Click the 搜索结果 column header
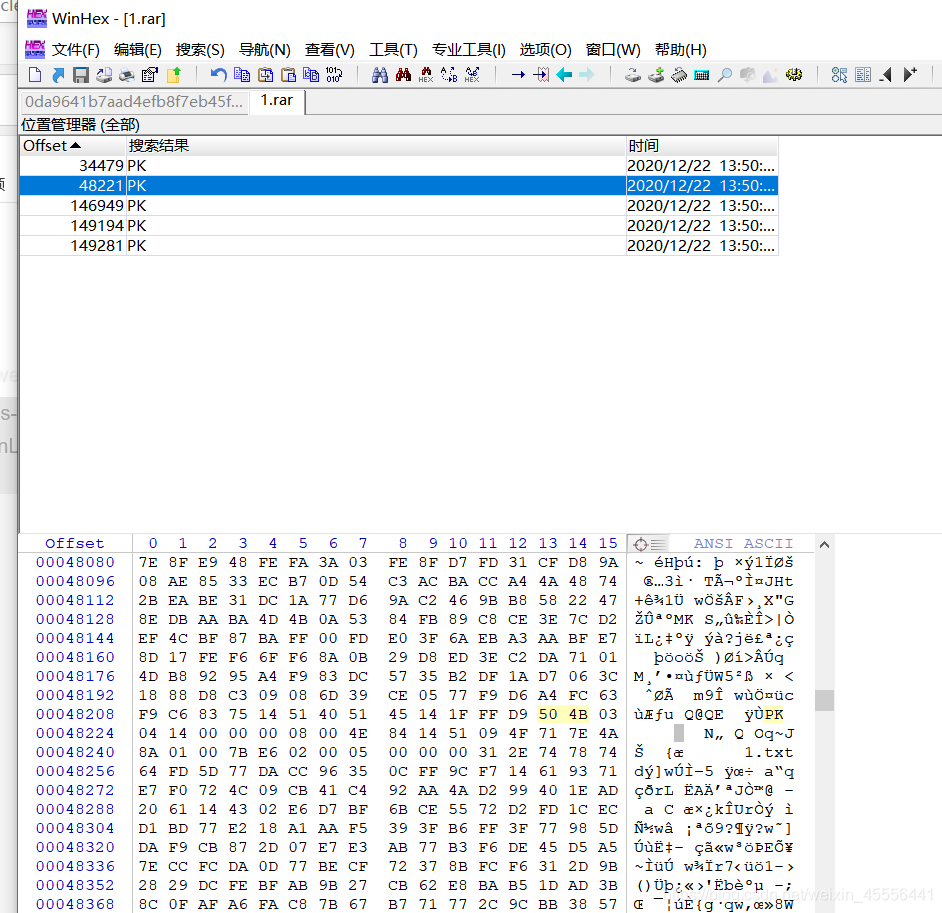This screenshot has height=913, width=942. pos(375,146)
